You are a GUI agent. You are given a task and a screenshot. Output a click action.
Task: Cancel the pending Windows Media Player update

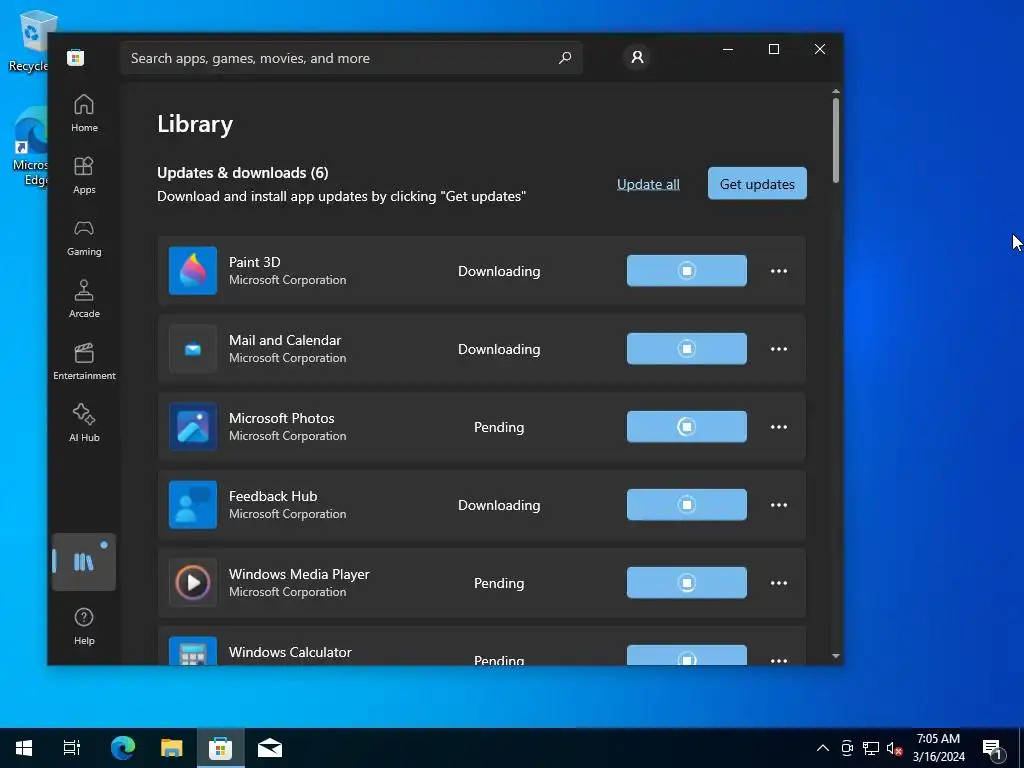click(x=686, y=583)
